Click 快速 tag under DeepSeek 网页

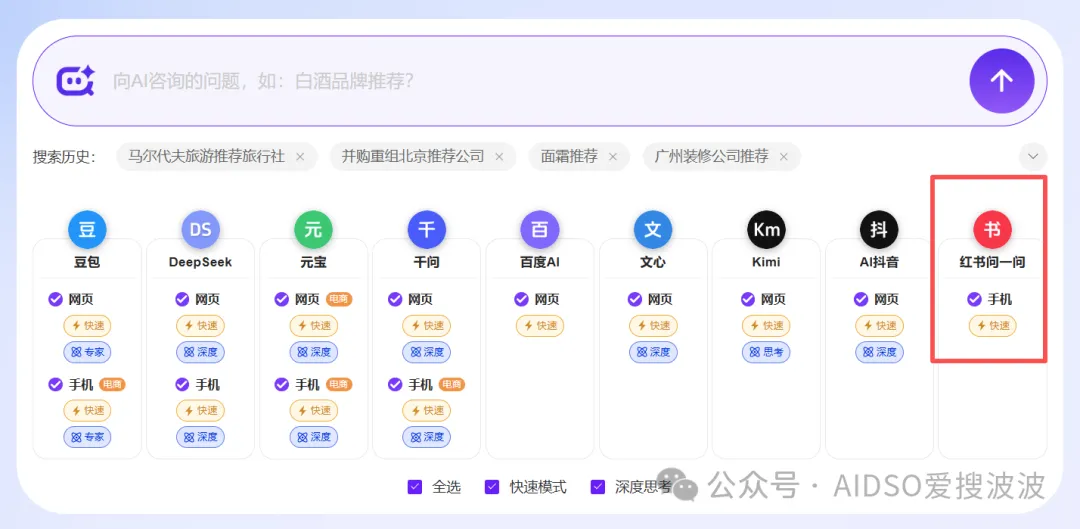[200, 326]
